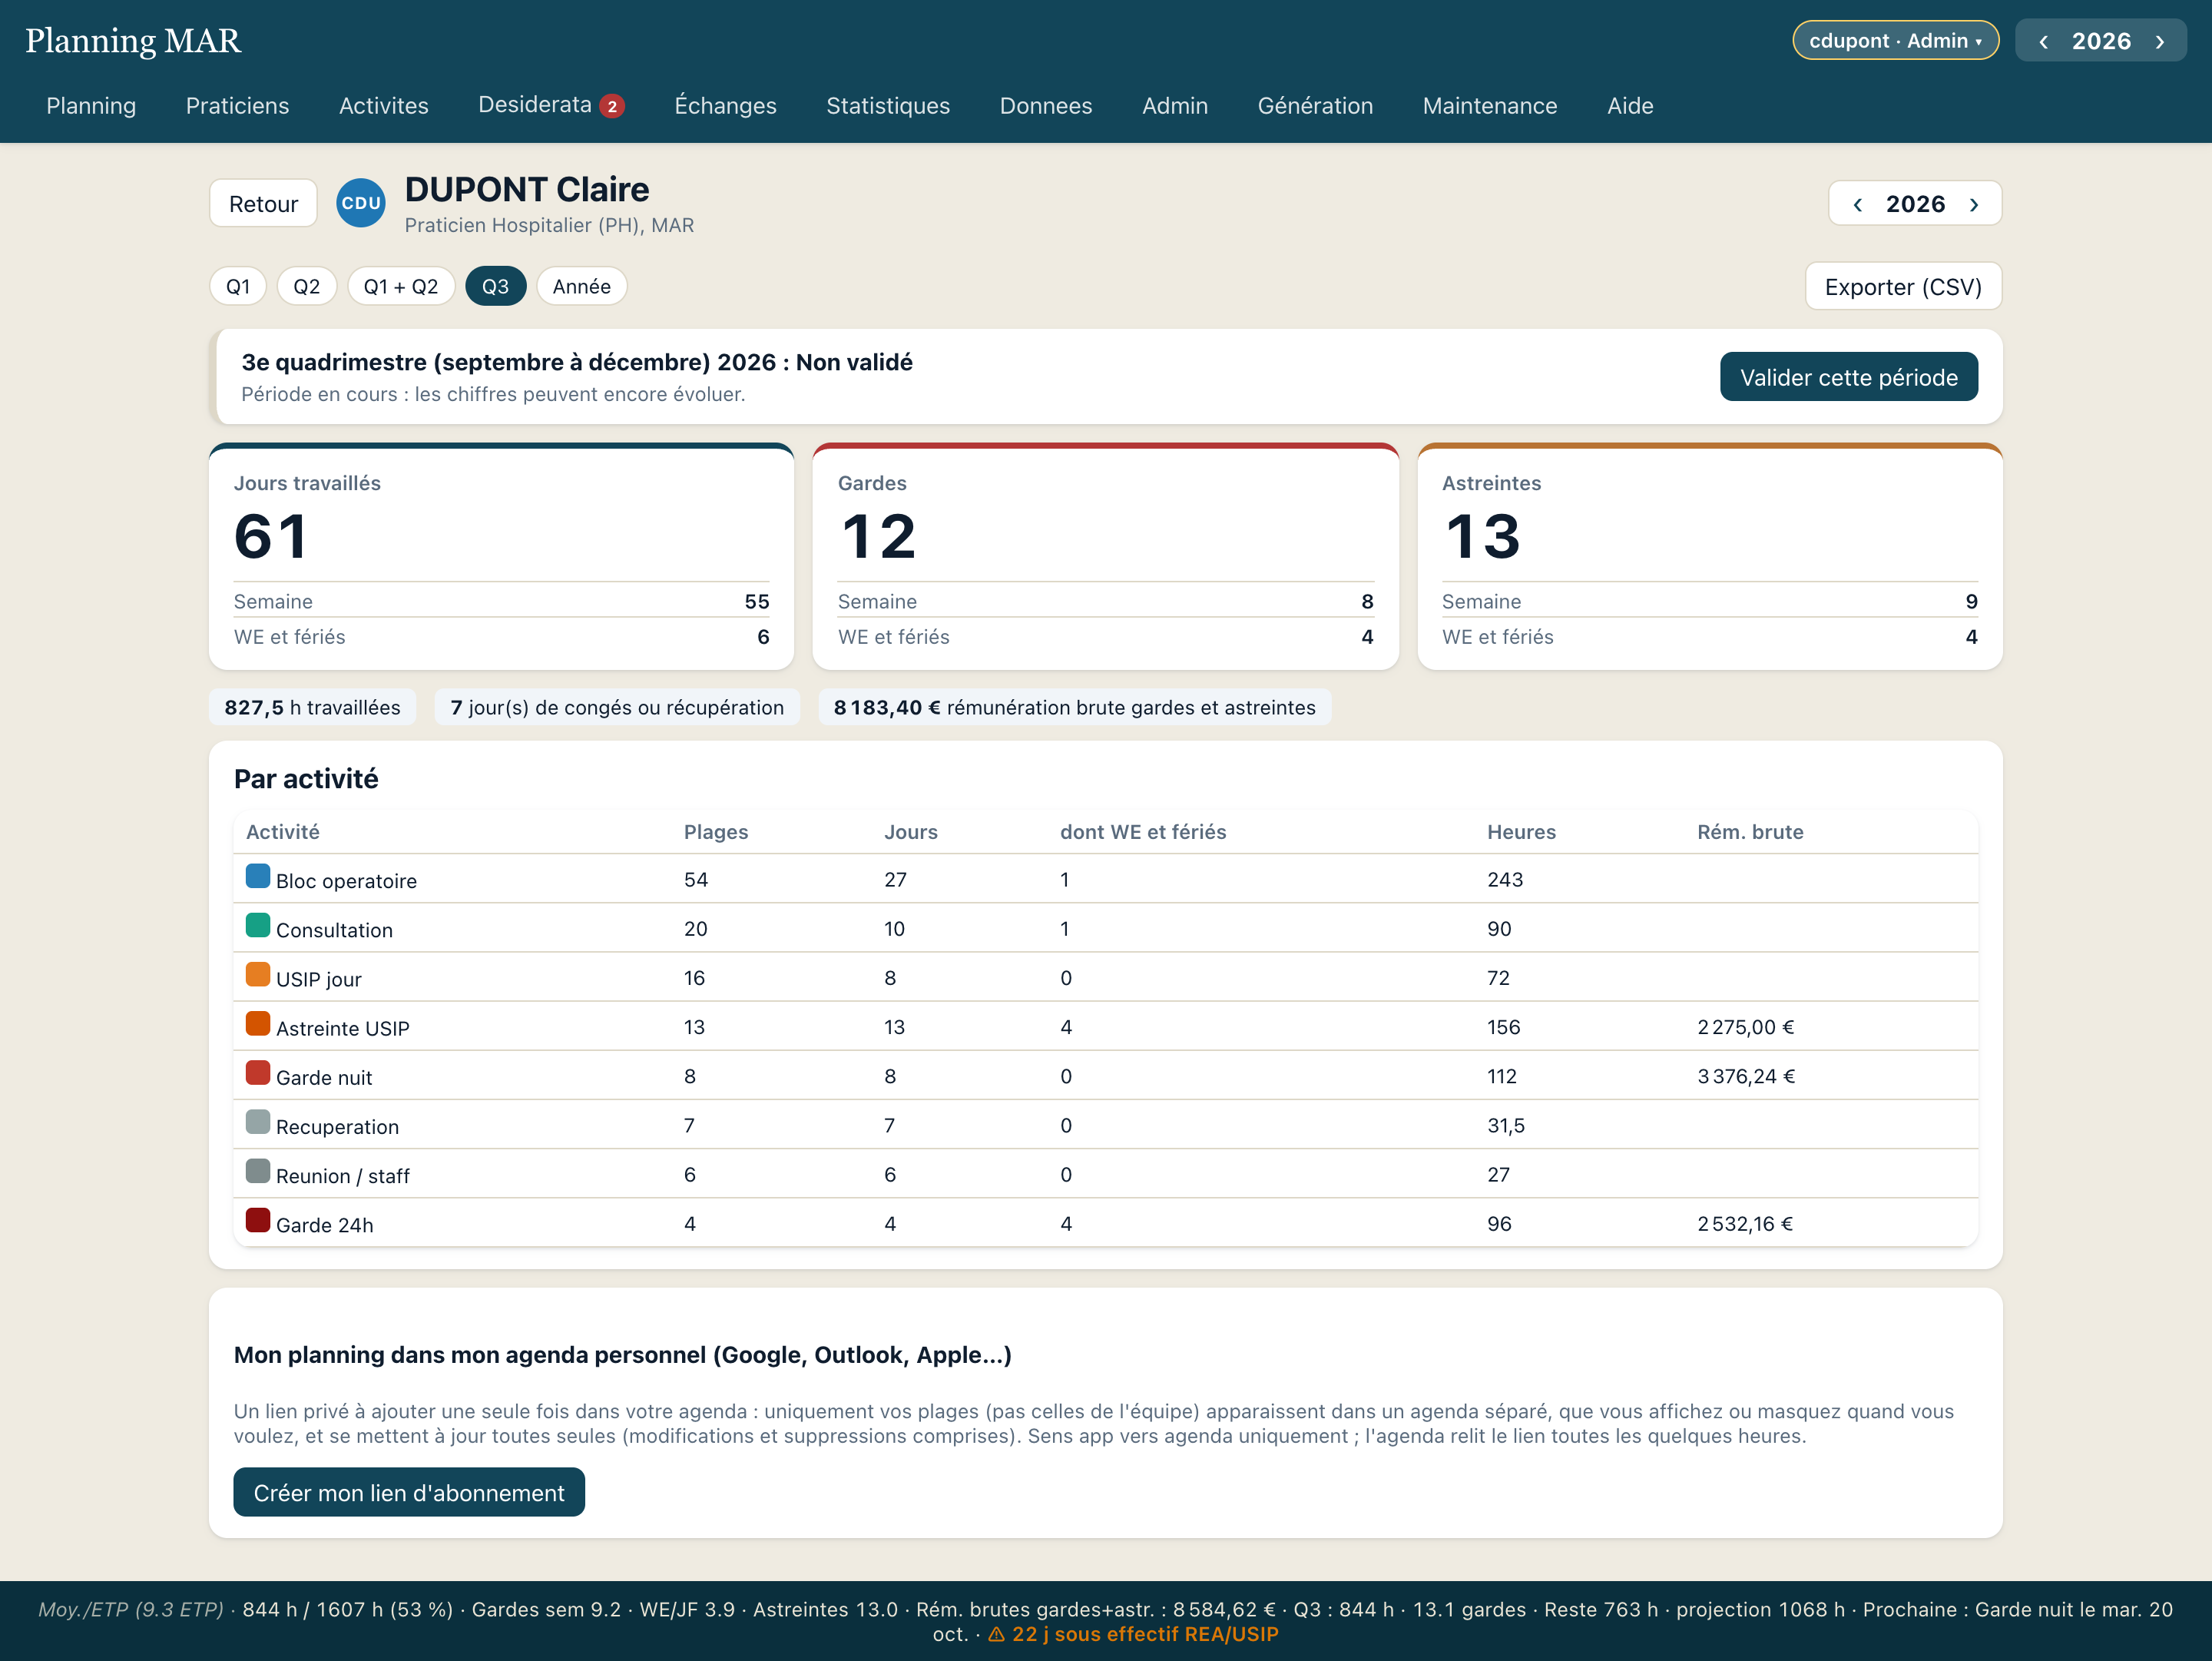Click Valider cette période button
Viewport: 2212px width, 1661px height.
1848,377
